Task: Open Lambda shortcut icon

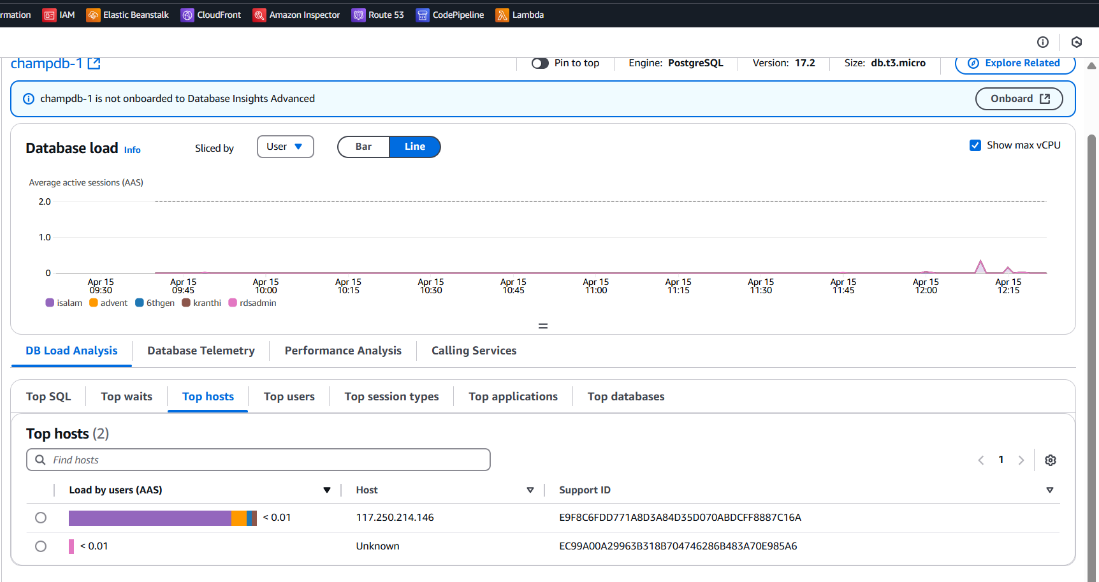Action: point(502,15)
